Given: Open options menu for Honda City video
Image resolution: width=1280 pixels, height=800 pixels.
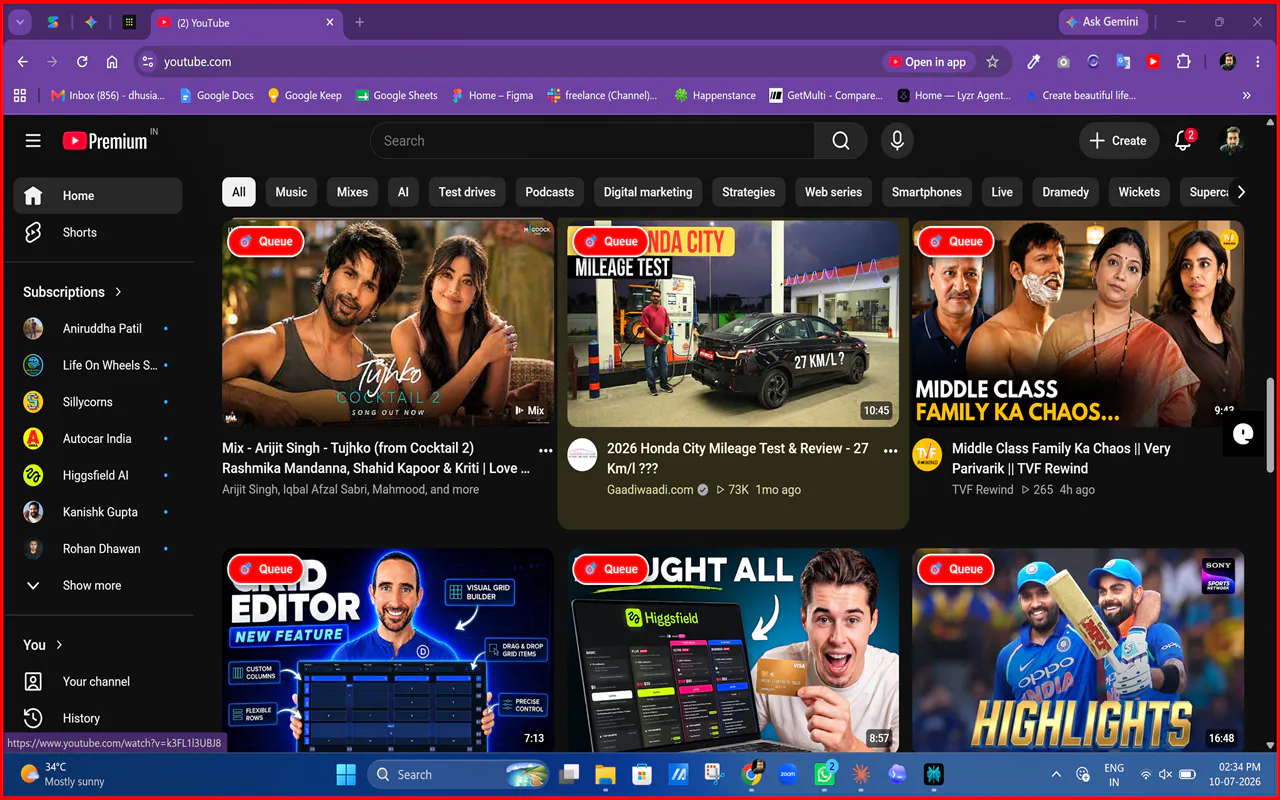Looking at the screenshot, I should (x=890, y=450).
